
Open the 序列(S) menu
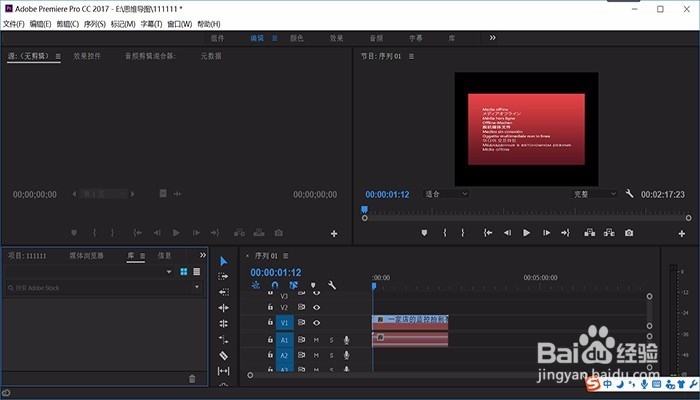(x=95, y=24)
